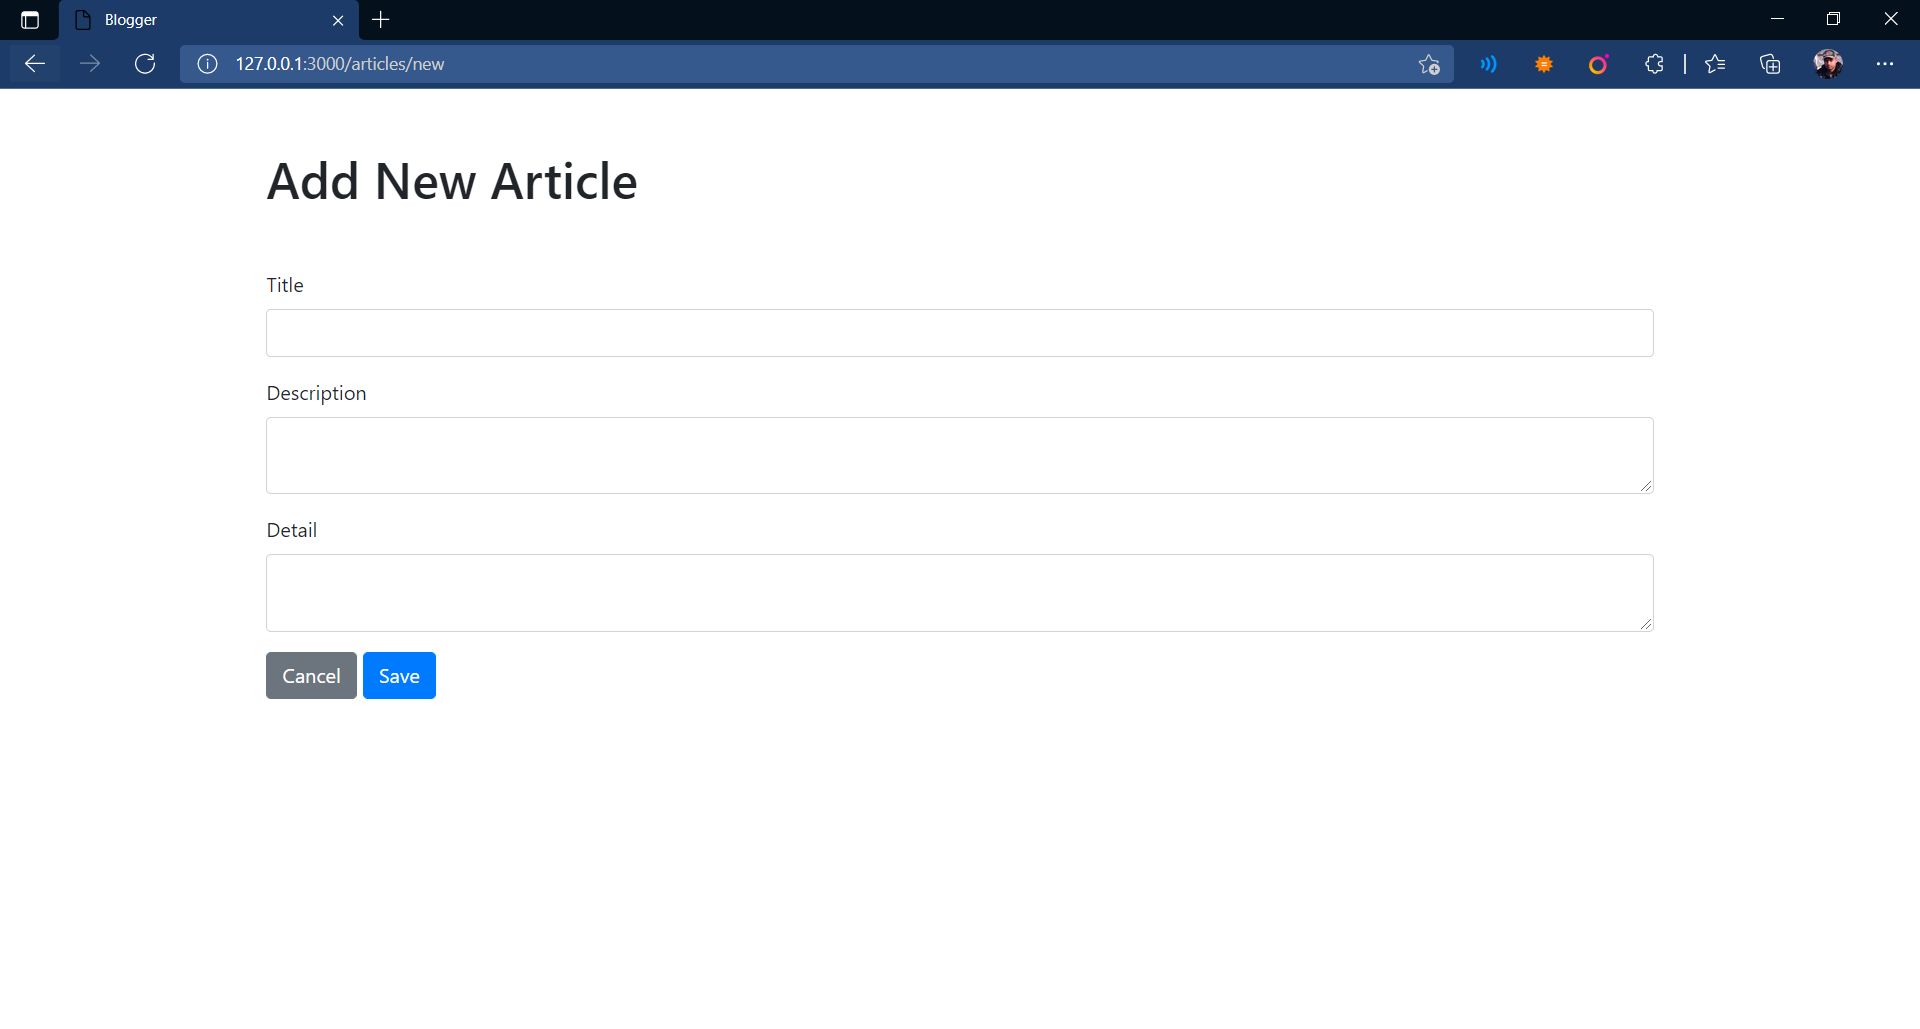This screenshot has height=1029, width=1920.
Task: Open a new tab with plus button
Action: pyautogui.click(x=381, y=20)
